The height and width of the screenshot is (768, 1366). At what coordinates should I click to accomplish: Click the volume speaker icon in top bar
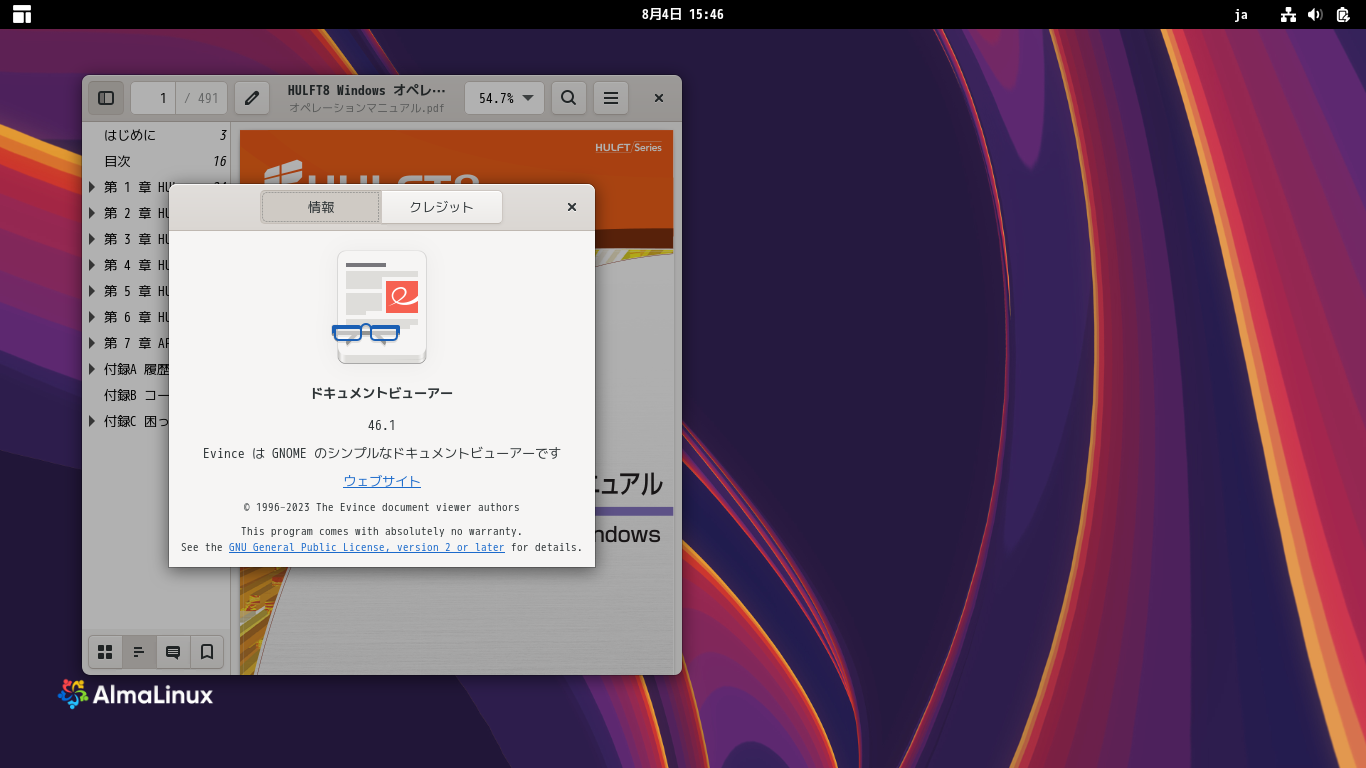[x=1315, y=14]
